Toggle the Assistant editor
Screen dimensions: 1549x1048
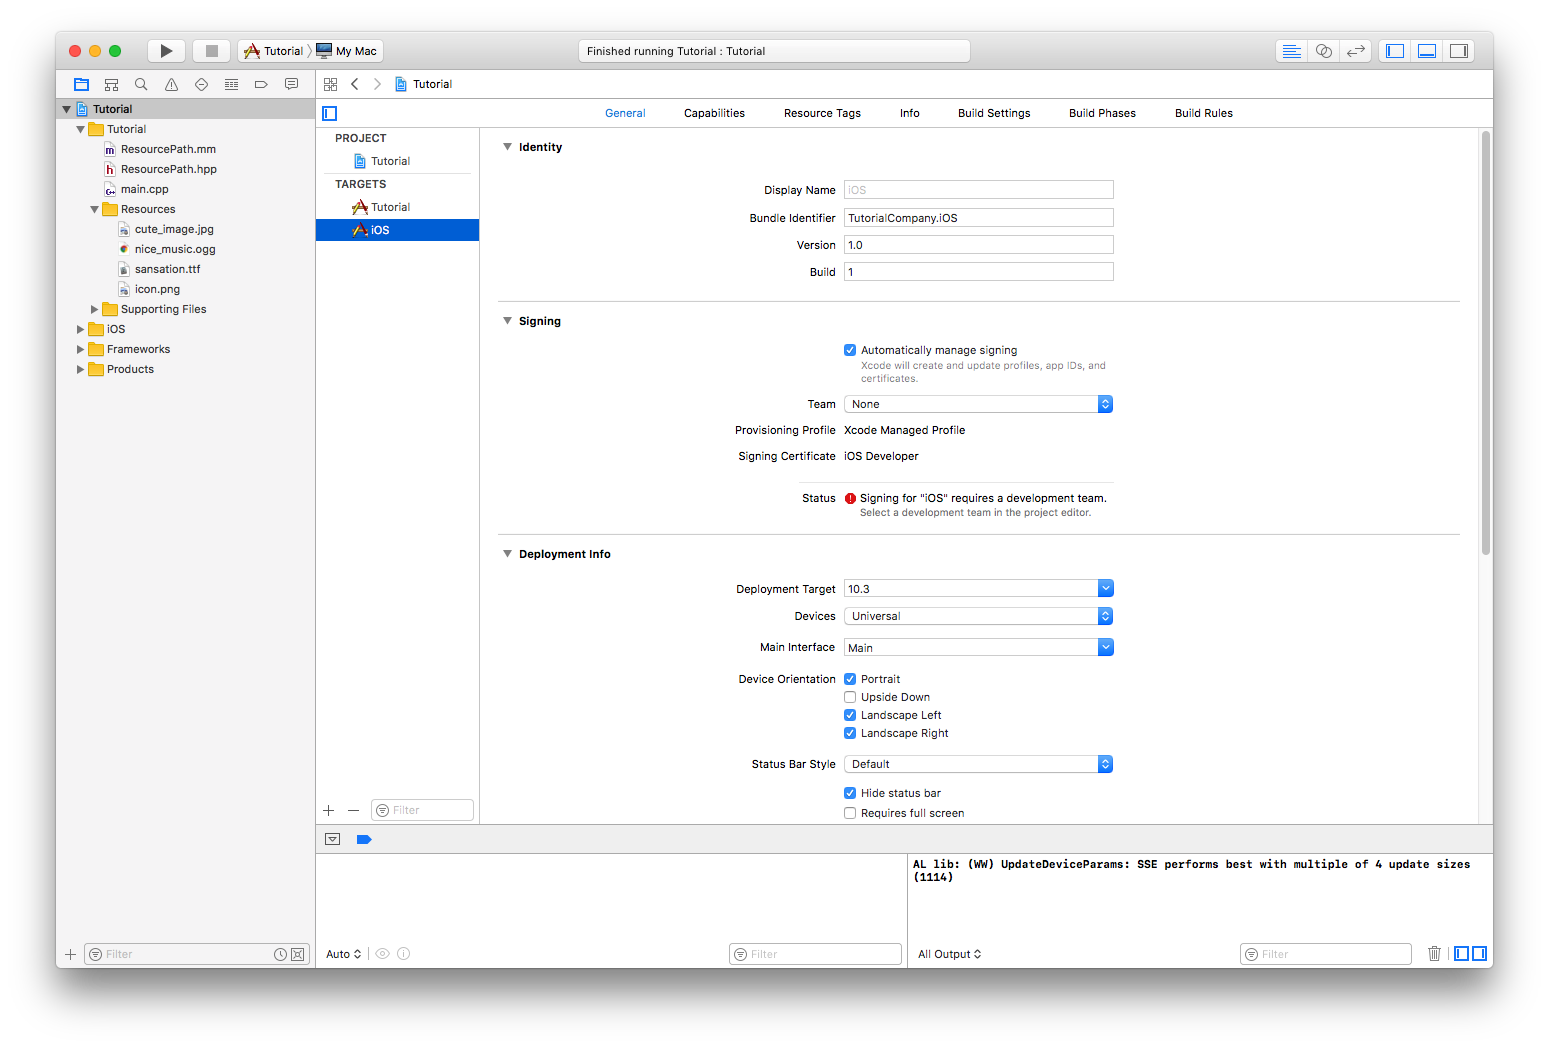pyautogui.click(x=1323, y=50)
